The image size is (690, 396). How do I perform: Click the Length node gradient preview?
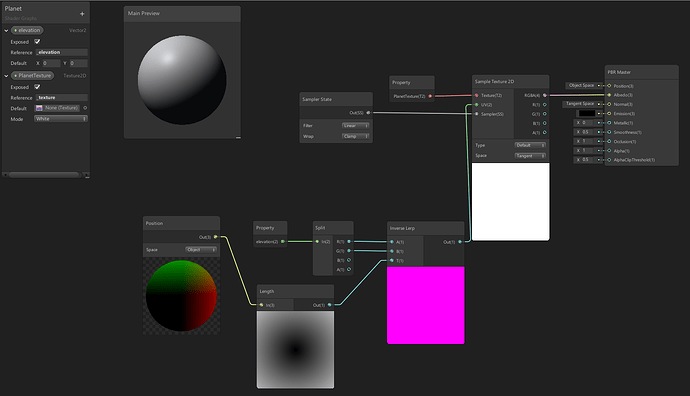(295, 349)
